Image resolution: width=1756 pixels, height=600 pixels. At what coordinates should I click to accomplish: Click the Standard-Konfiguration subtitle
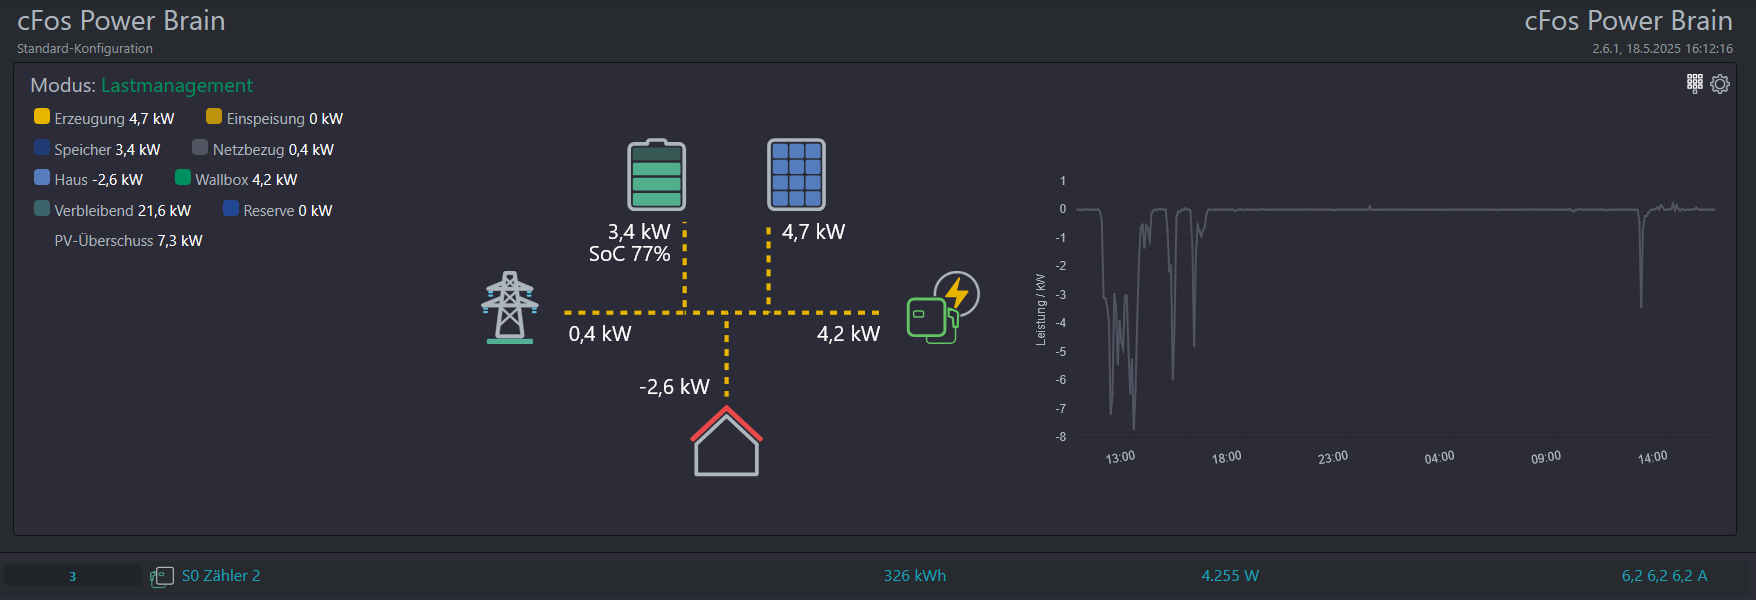click(85, 48)
